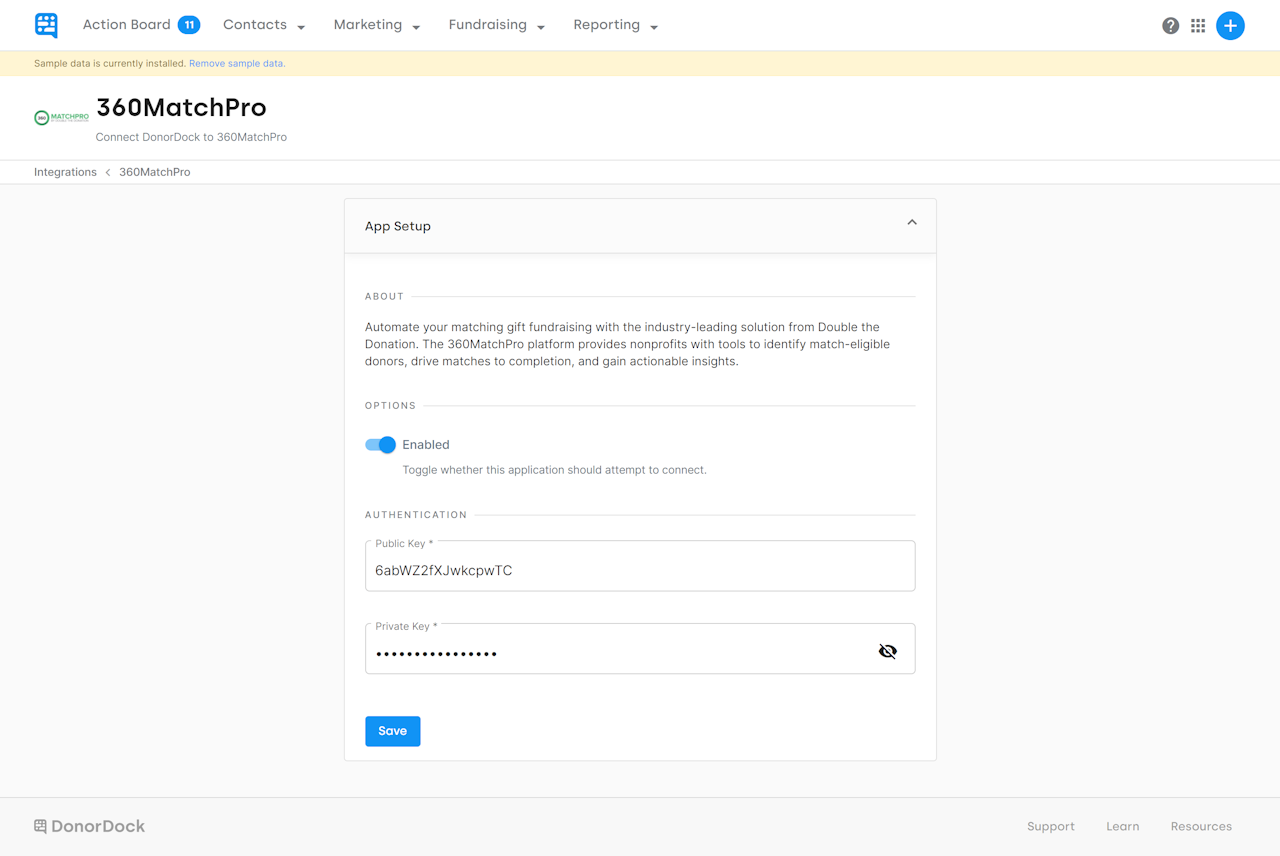Go to the Action Board
Image resolution: width=1280 pixels, height=856 pixels.
click(125, 24)
